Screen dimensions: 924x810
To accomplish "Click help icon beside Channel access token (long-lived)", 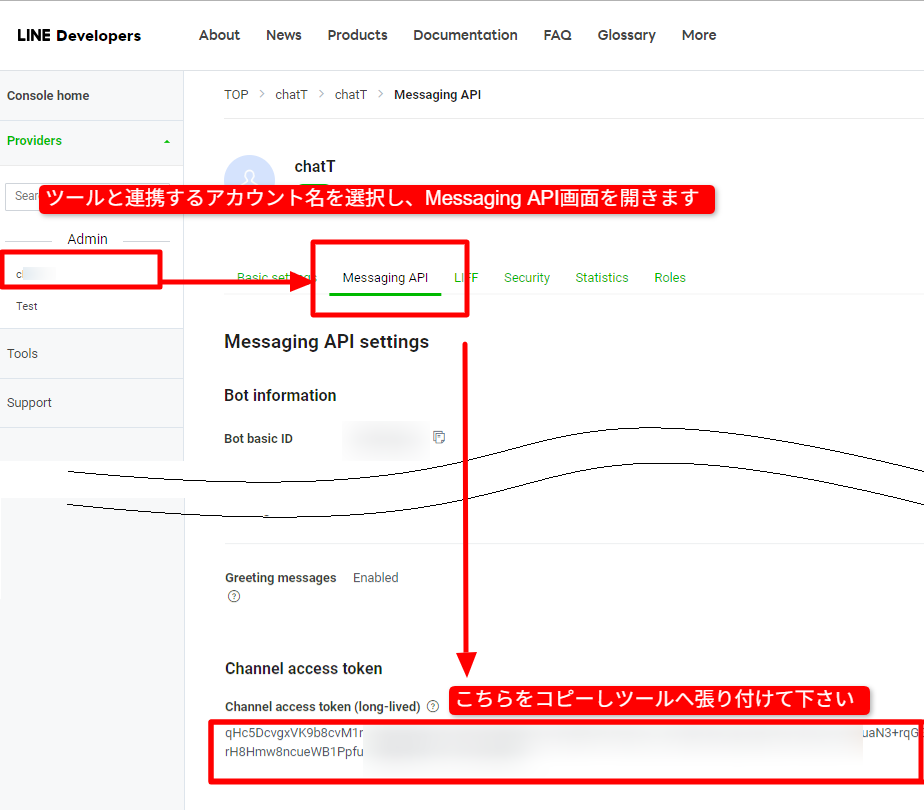I will click(x=433, y=706).
